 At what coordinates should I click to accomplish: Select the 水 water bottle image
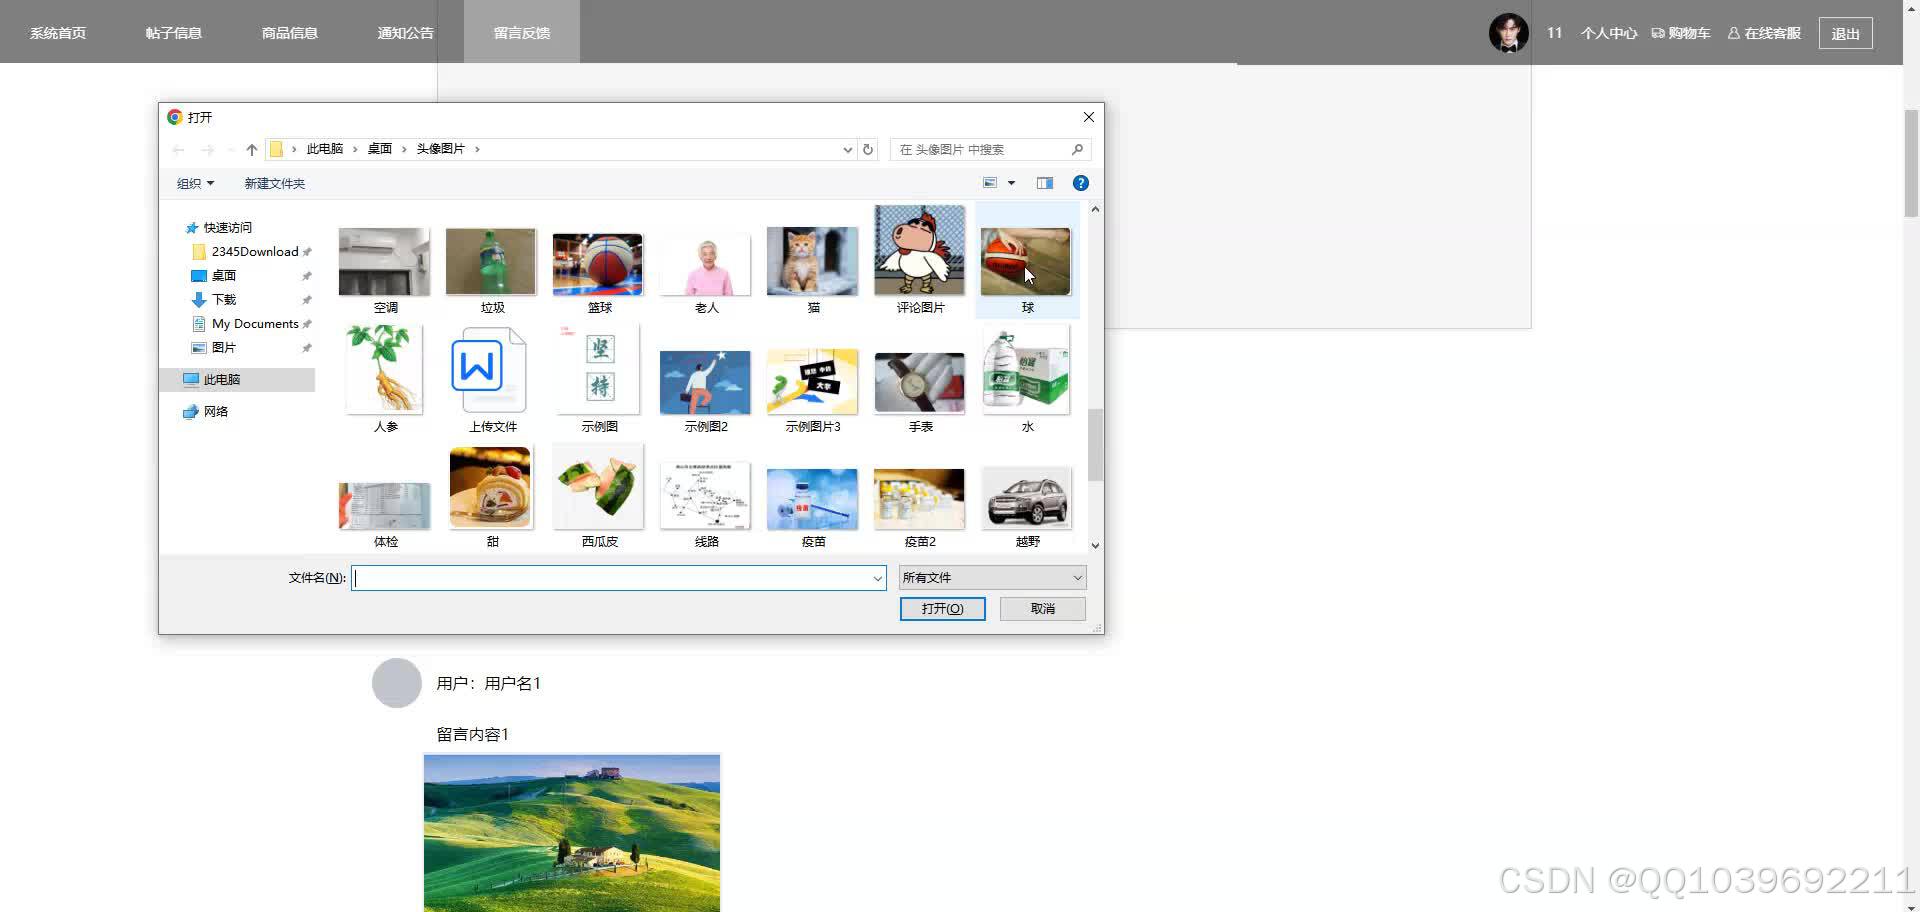point(1026,370)
